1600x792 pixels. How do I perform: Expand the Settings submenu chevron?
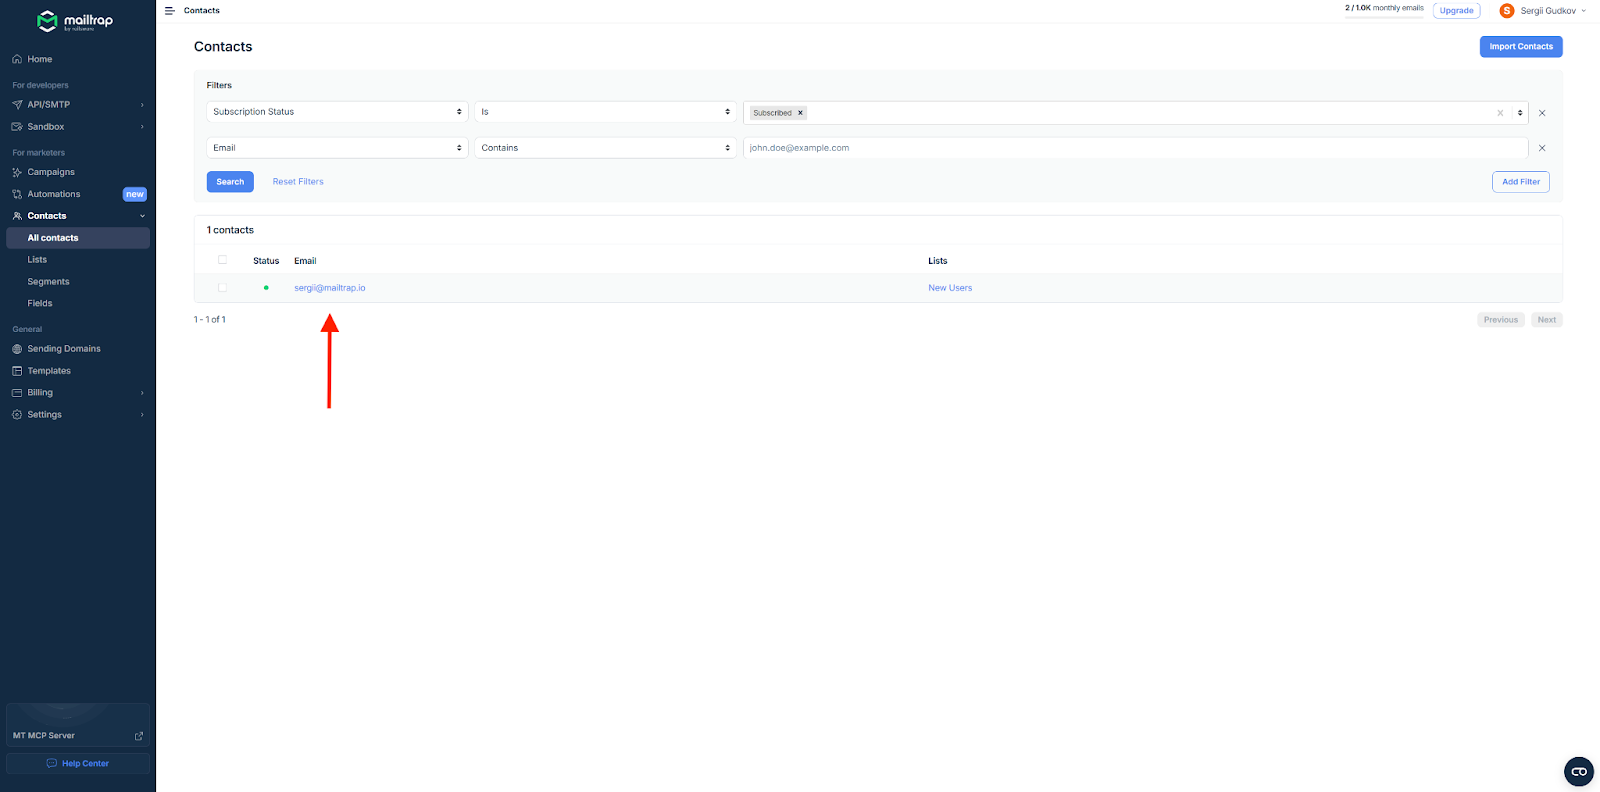142,415
